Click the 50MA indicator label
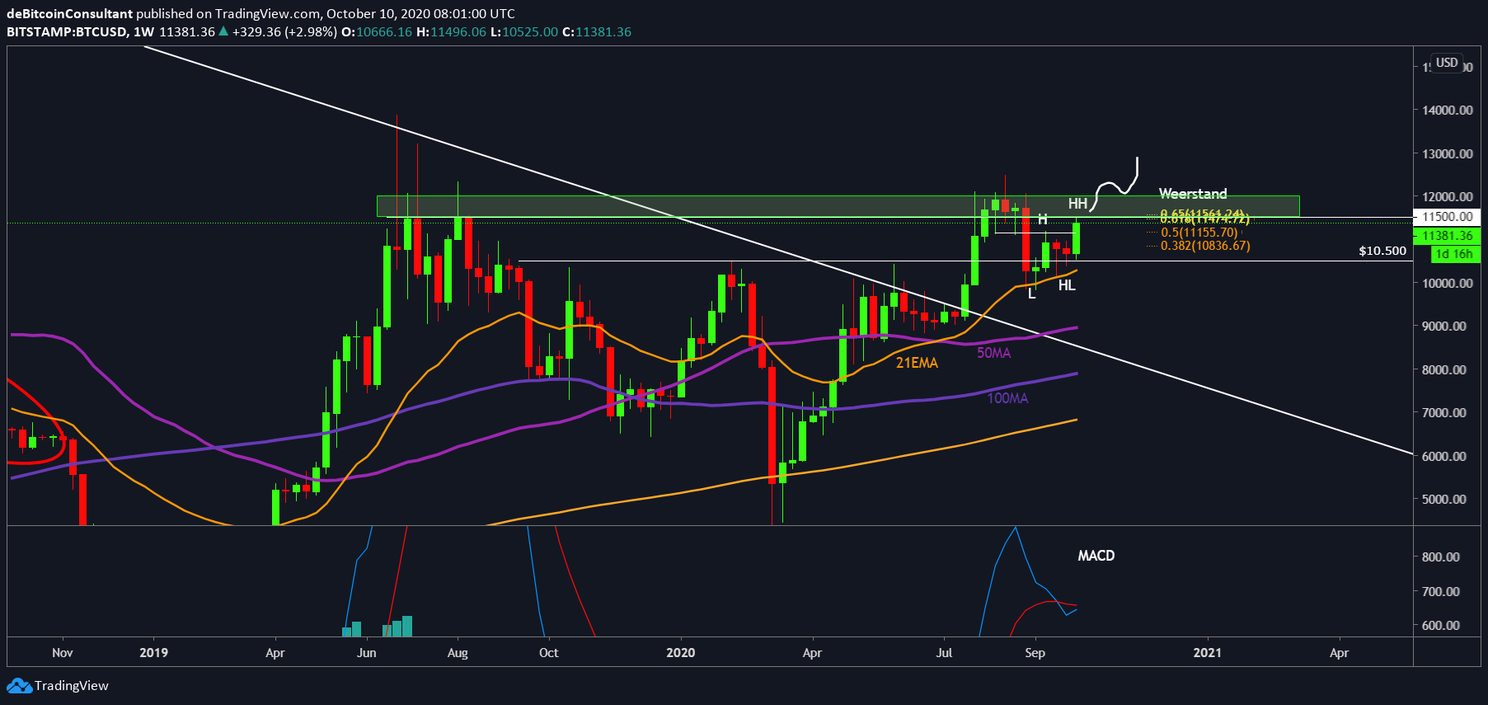Viewport: 1488px width, 705px height. coord(994,351)
